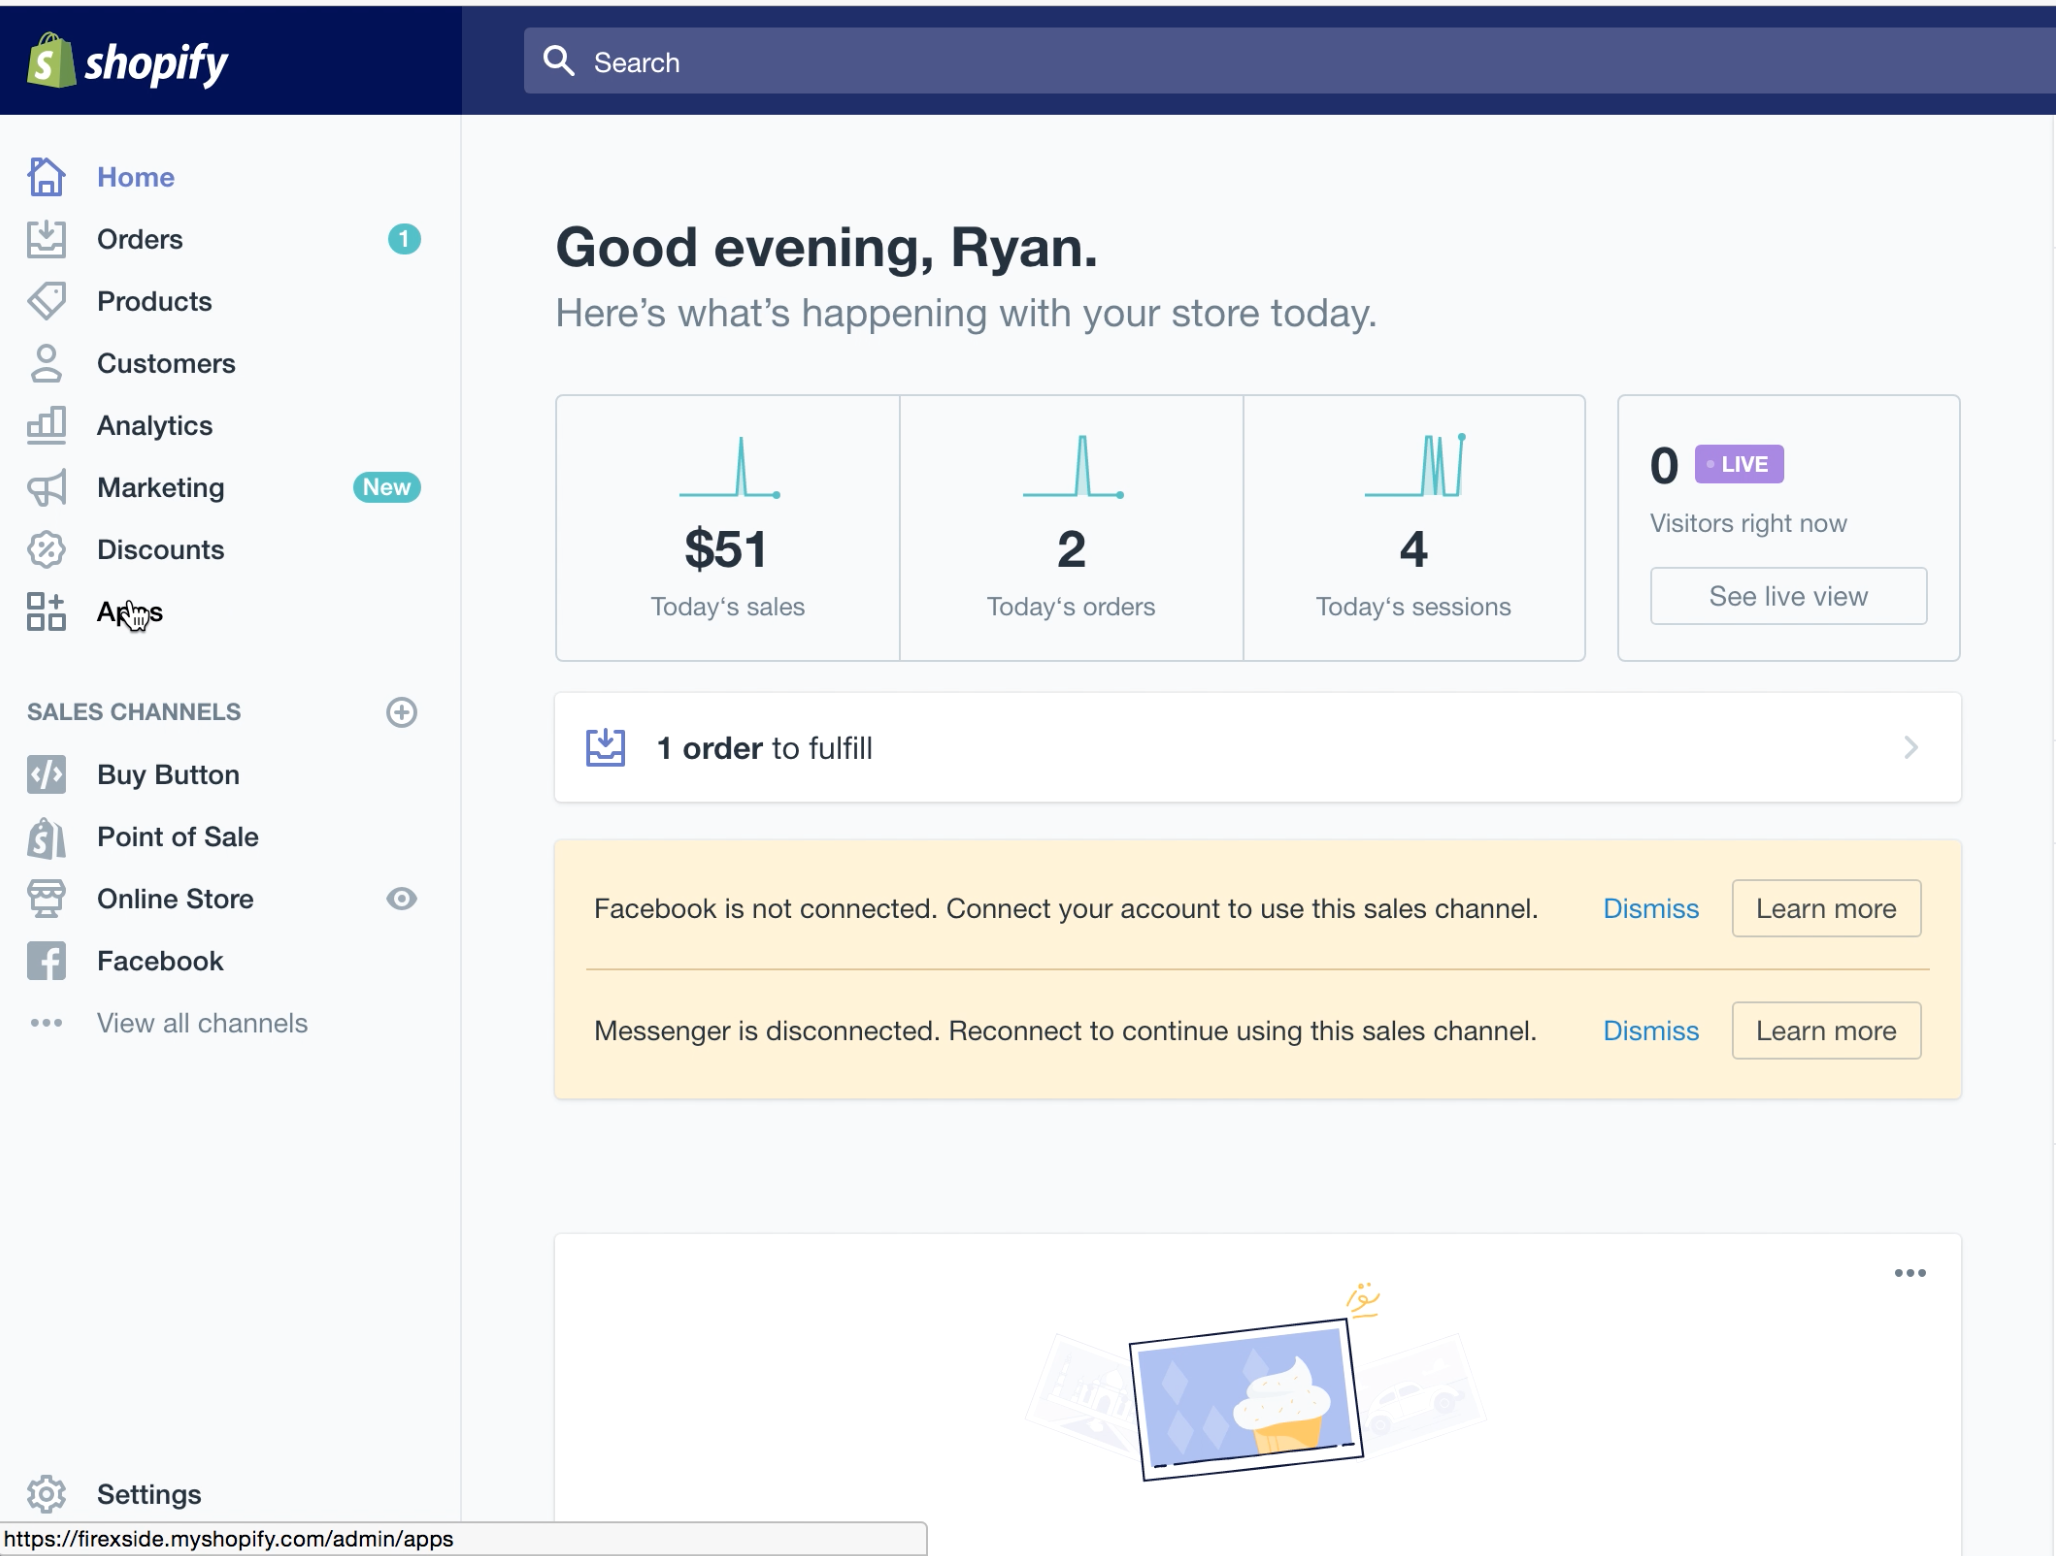Toggle the LIVE indicator status

[1739, 463]
